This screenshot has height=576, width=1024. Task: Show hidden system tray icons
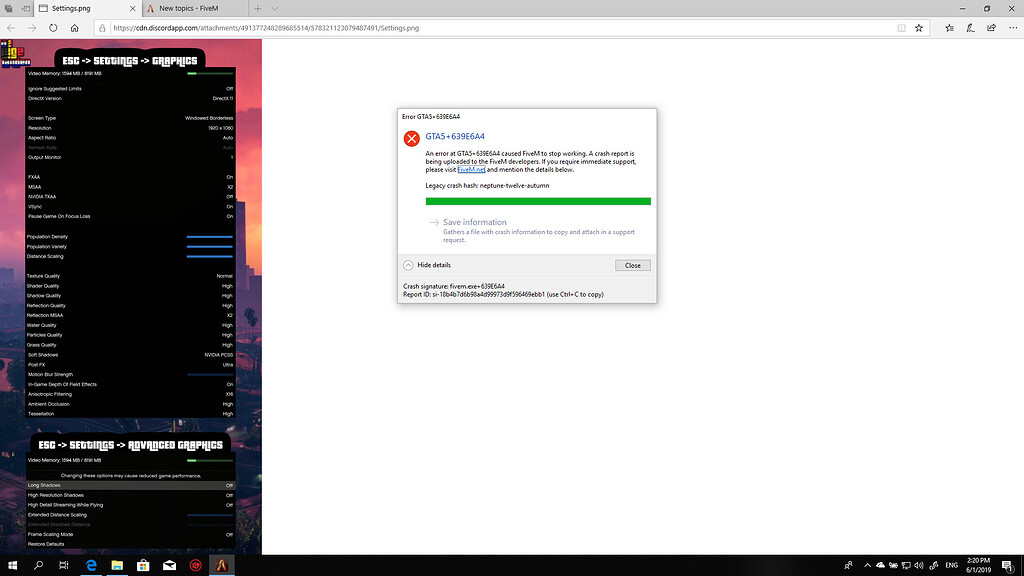pyautogui.click(x=867, y=565)
